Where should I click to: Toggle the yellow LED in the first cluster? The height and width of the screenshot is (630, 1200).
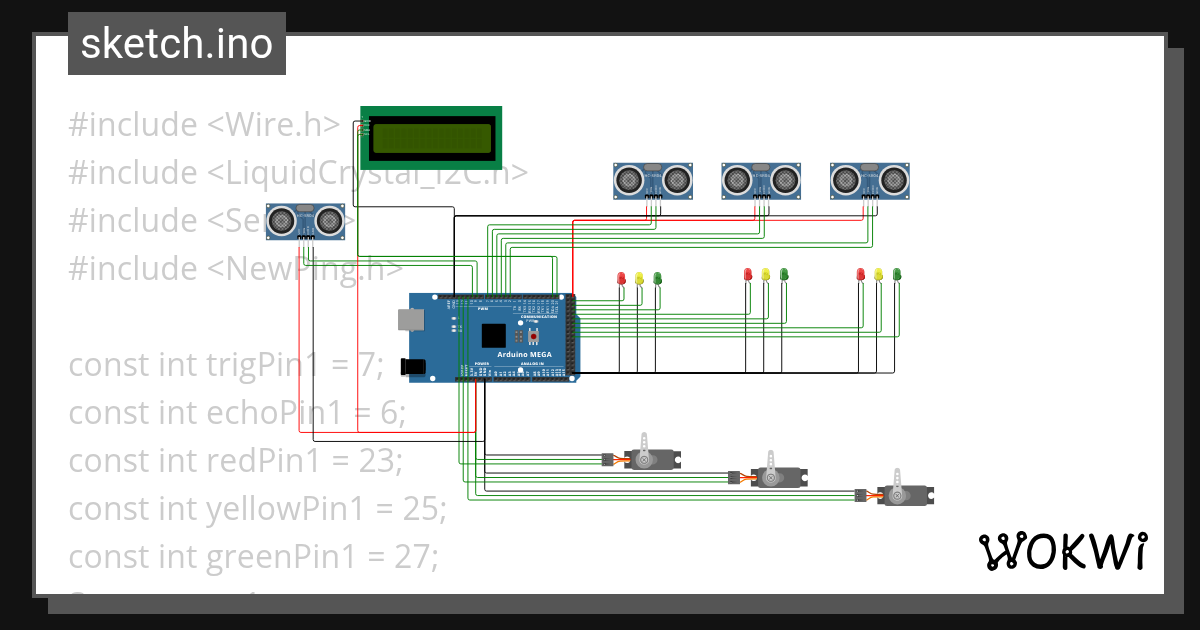click(x=638, y=278)
